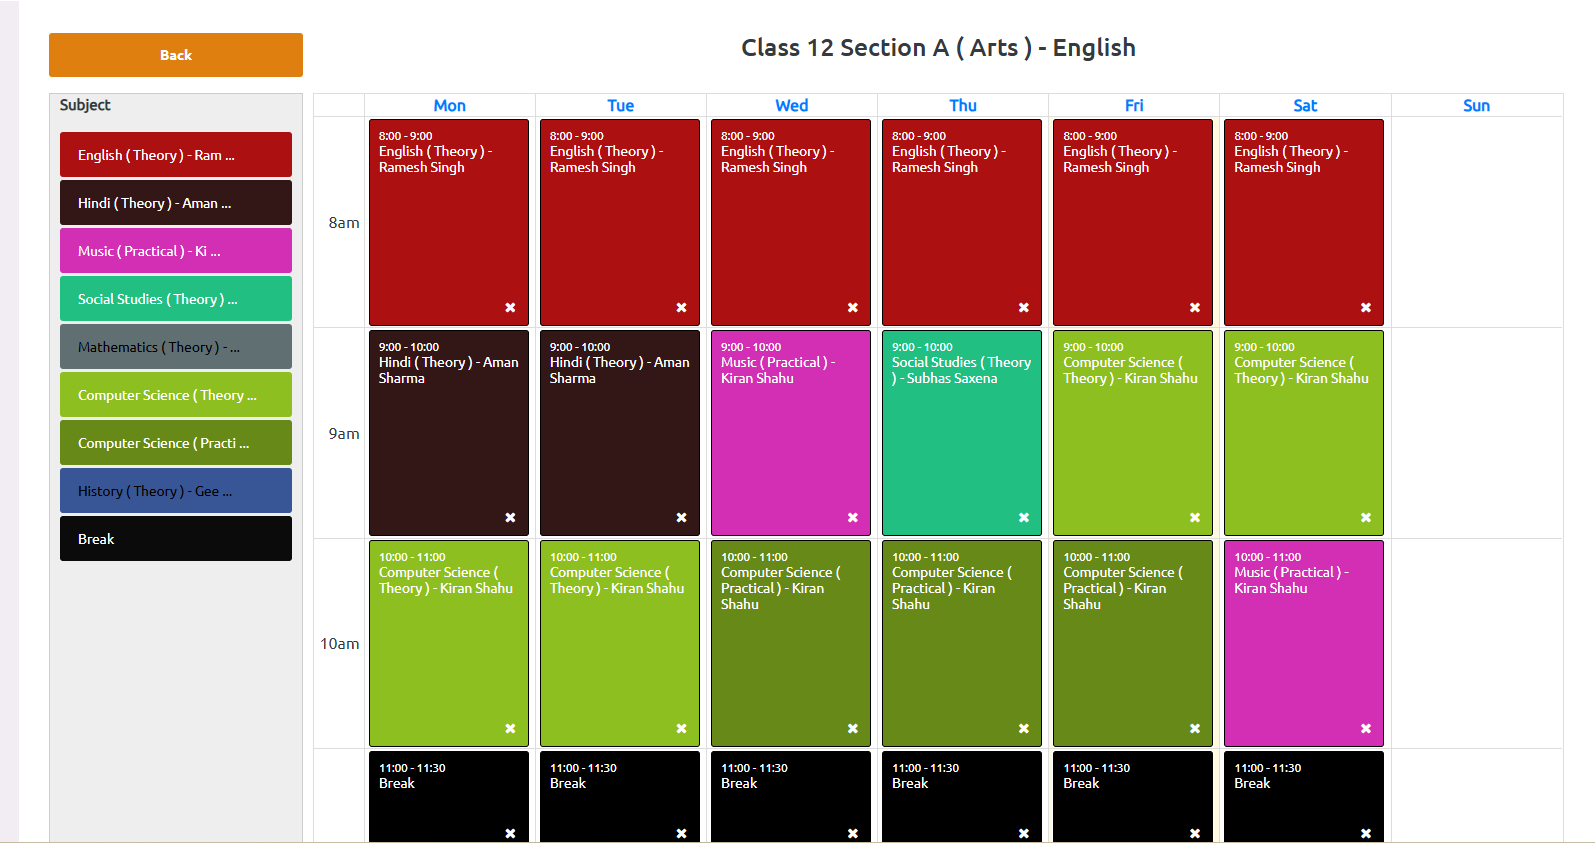Select English (Theory) subject in sidebar
Viewport: 1595px width, 843px height.
pos(176,155)
